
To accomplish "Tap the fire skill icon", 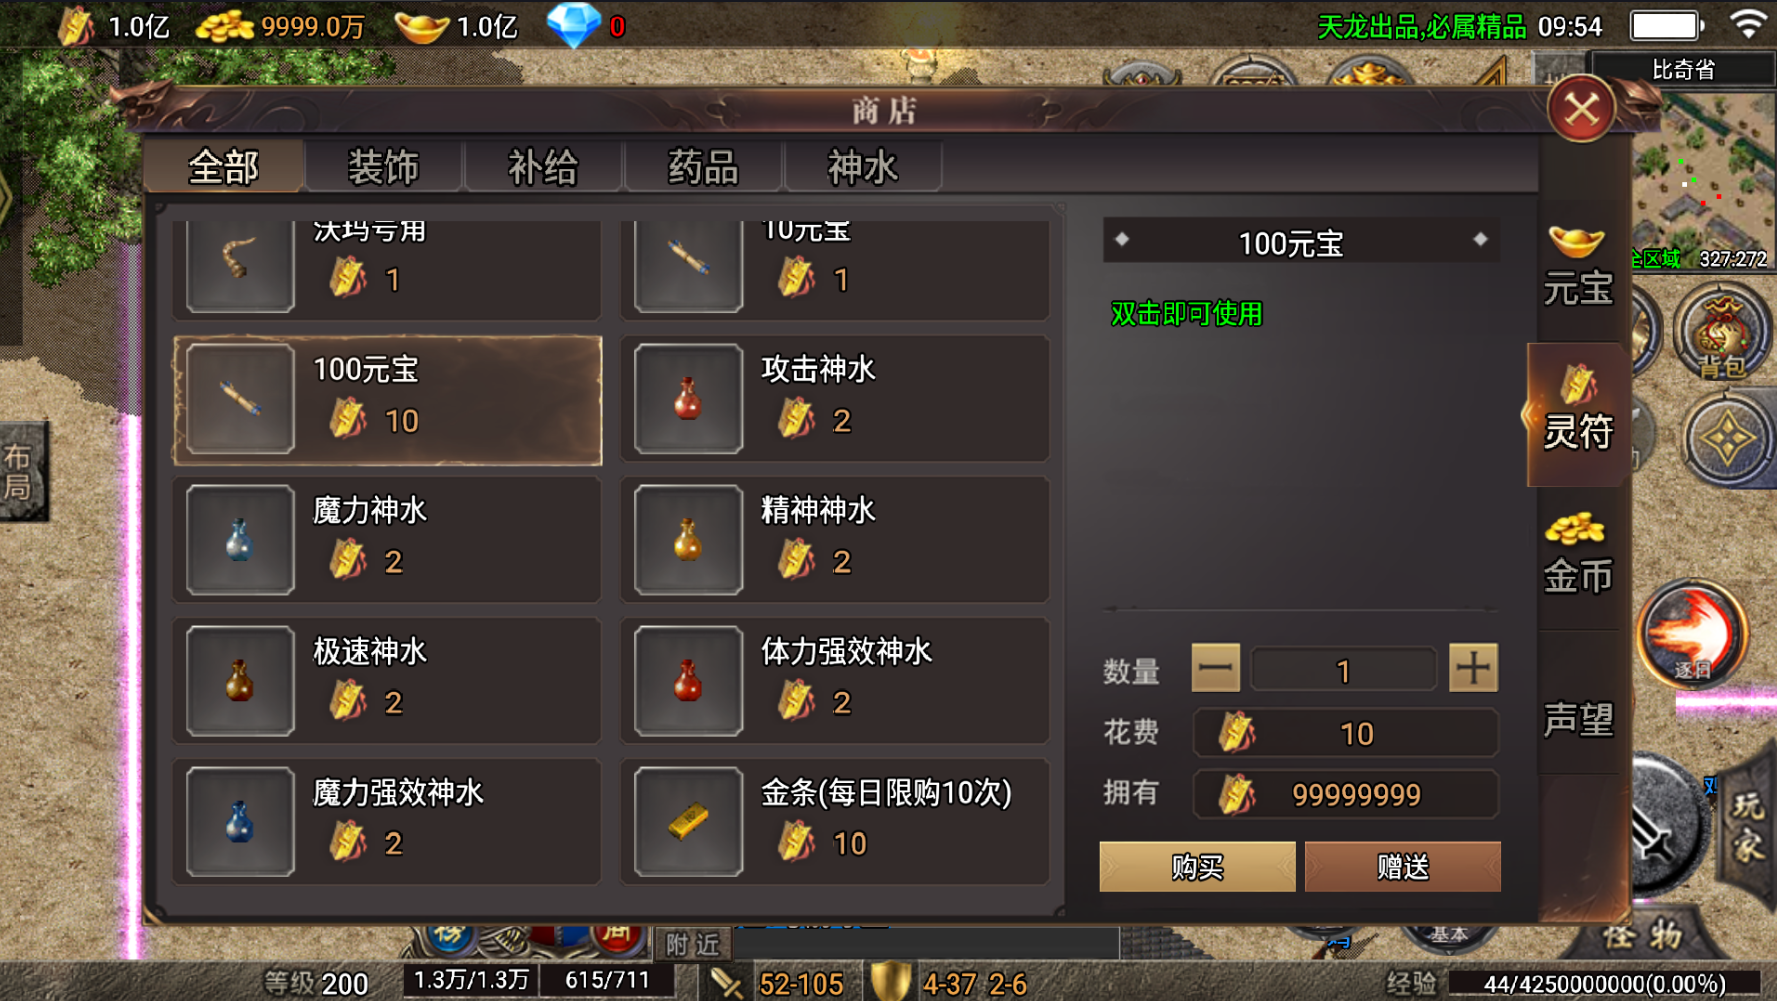I will (1692, 635).
